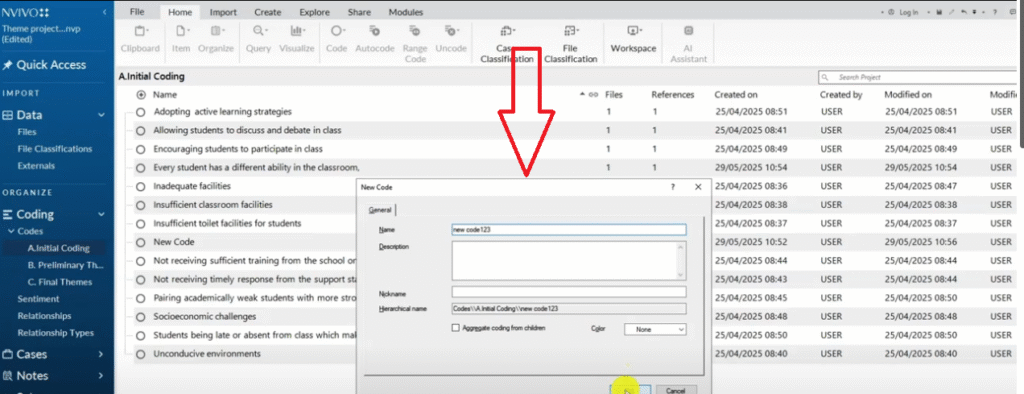The height and width of the screenshot is (394, 1024).
Task: Expand the Cases section in sidebar
Action: (101, 354)
